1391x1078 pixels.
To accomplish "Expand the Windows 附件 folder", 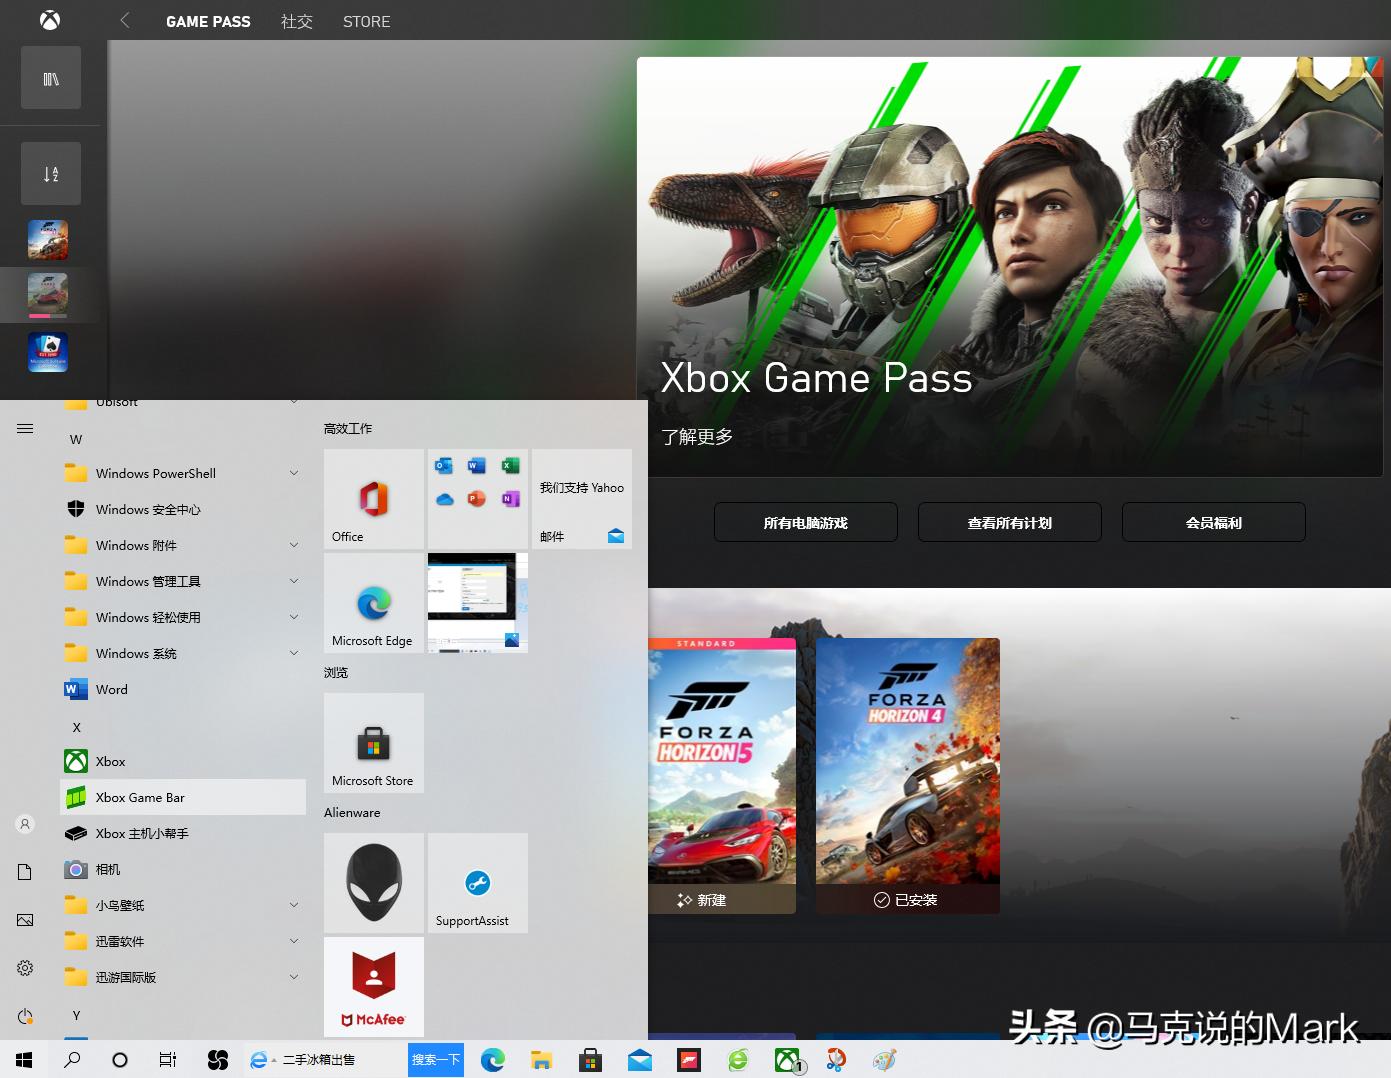I will click(x=293, y=545).
